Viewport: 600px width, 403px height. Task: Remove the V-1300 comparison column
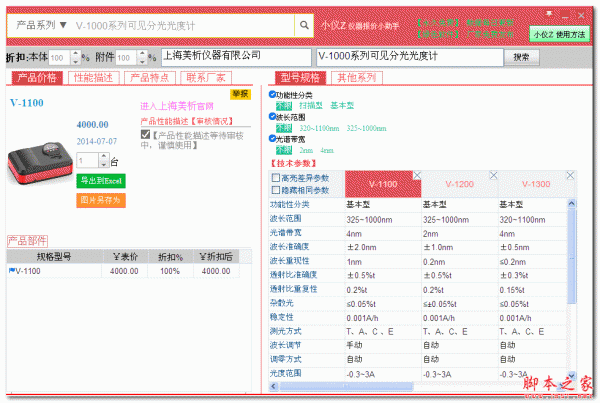point(570,175)
